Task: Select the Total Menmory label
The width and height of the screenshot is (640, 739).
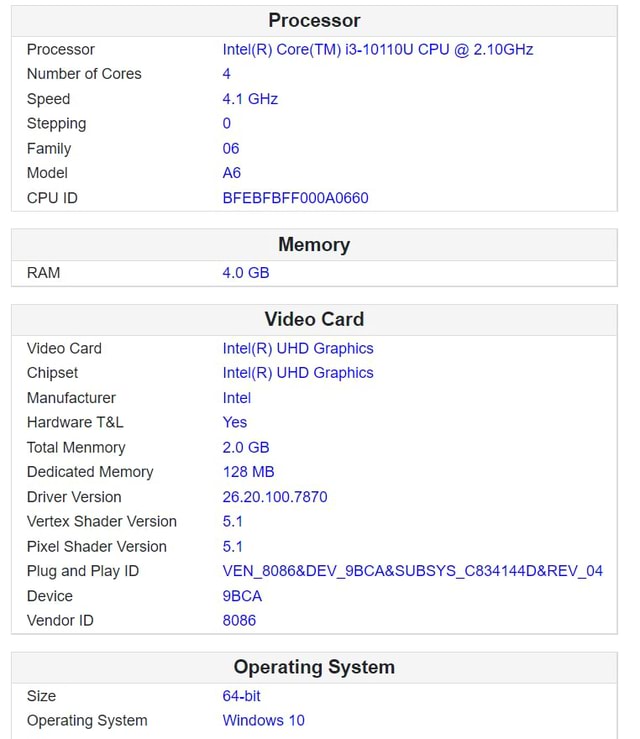Action: (x=76, y=447)
